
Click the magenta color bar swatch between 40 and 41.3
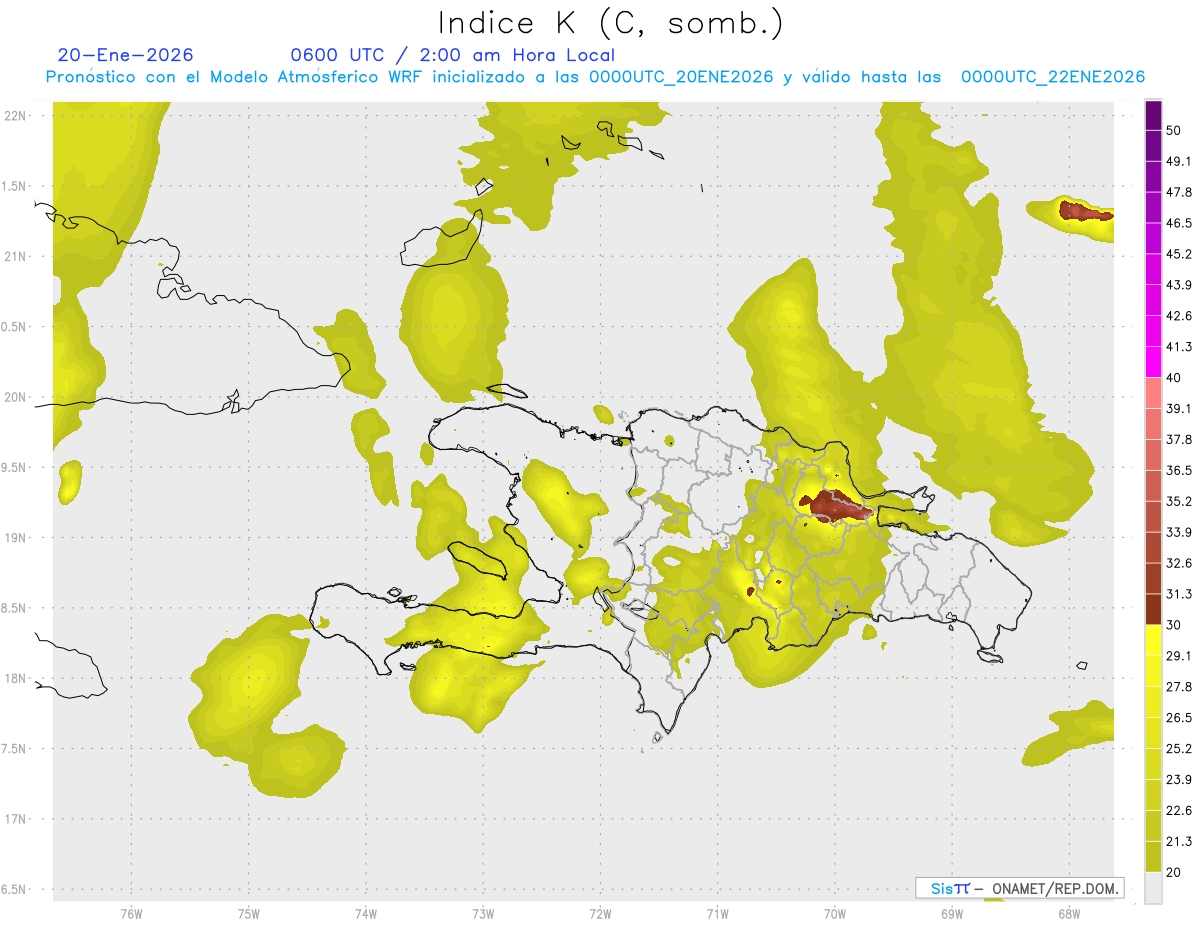point(1153,362)
